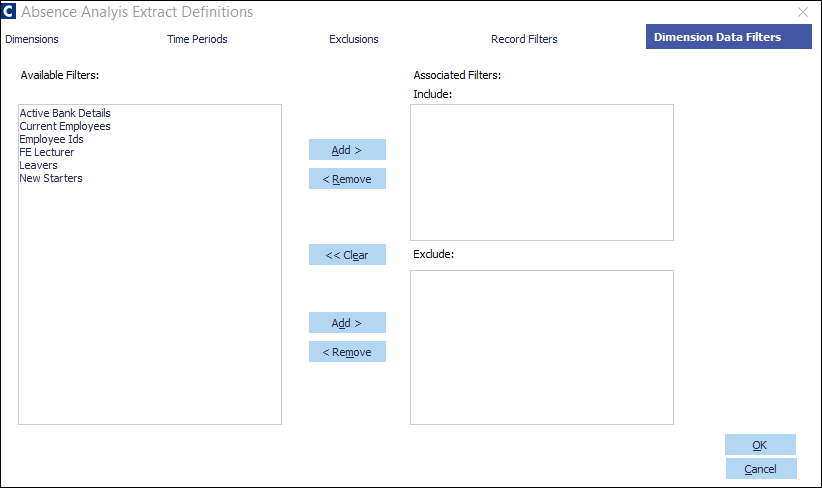Confirm with the OK button

[760, 444]
